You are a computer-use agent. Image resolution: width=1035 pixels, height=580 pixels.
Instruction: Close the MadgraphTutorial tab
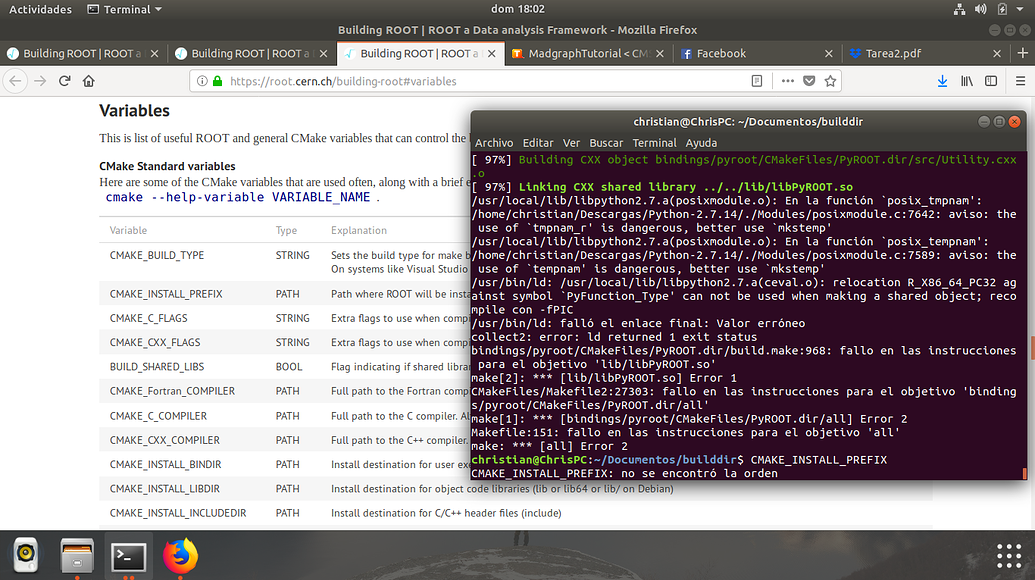(660, 54)
